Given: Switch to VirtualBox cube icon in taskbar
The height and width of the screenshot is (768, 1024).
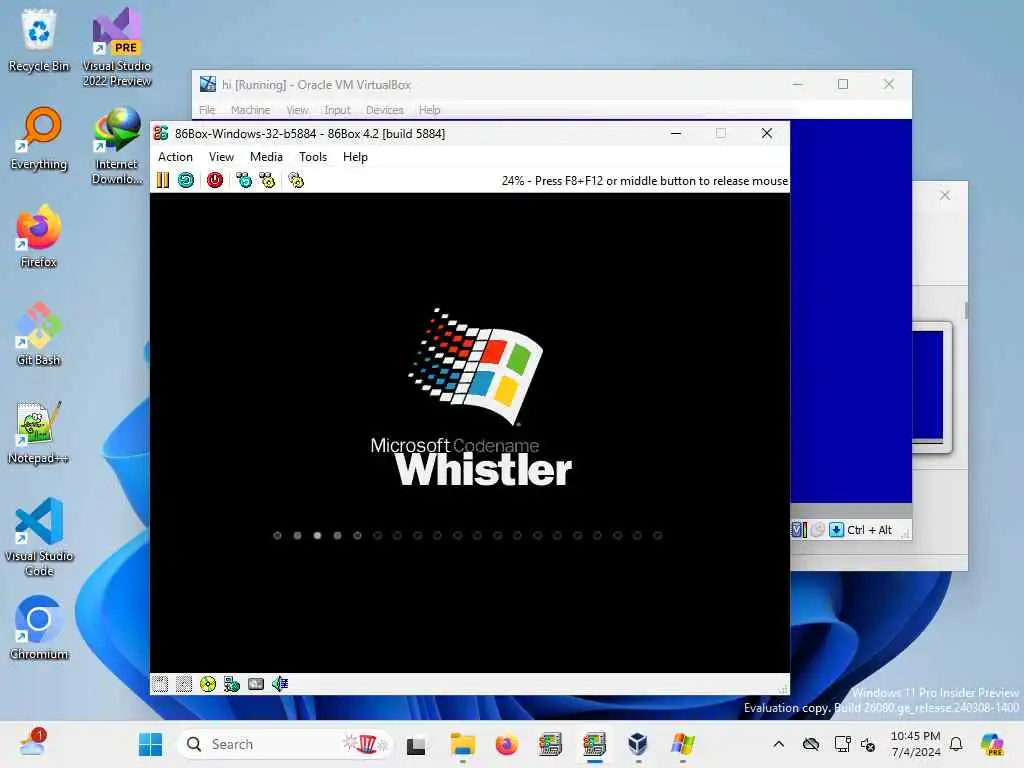Looking at the screenshot, I should (638, 744).
